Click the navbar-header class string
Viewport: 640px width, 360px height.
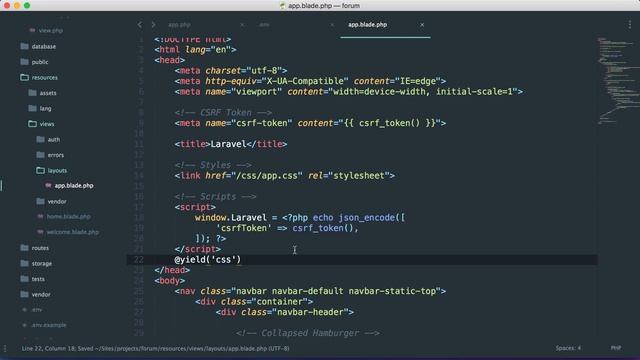click(x=311, y=312)
